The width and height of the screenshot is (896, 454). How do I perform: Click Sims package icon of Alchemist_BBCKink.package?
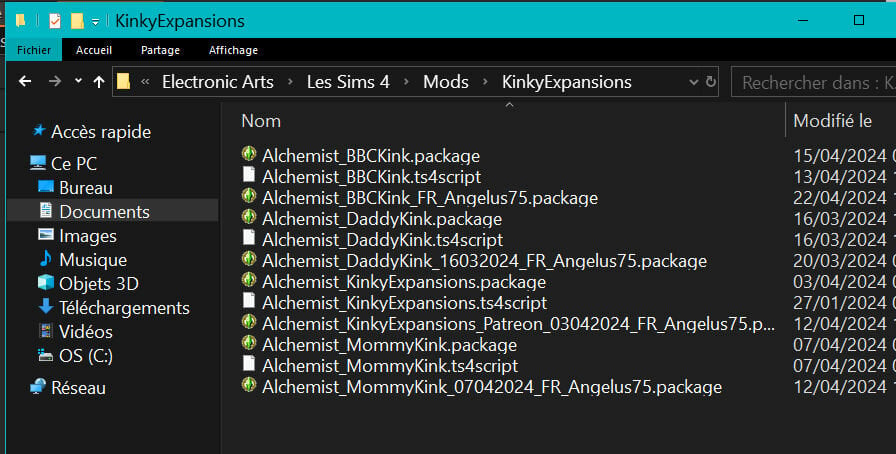[x=249, y=154]
